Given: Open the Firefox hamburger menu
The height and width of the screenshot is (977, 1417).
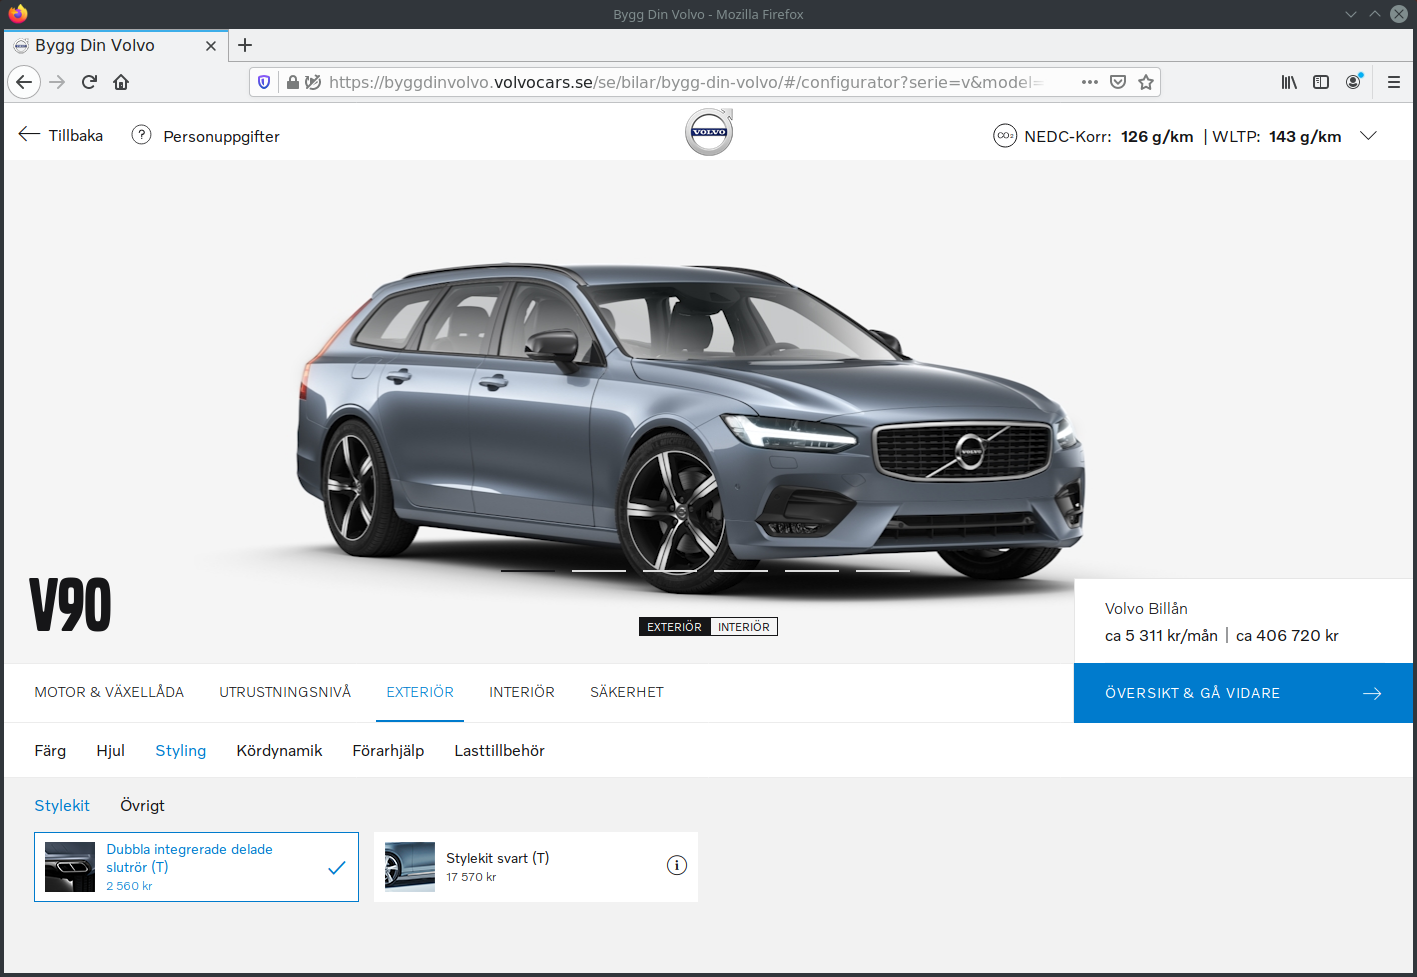Looking at the screenshot, I should pos(1394,82).
